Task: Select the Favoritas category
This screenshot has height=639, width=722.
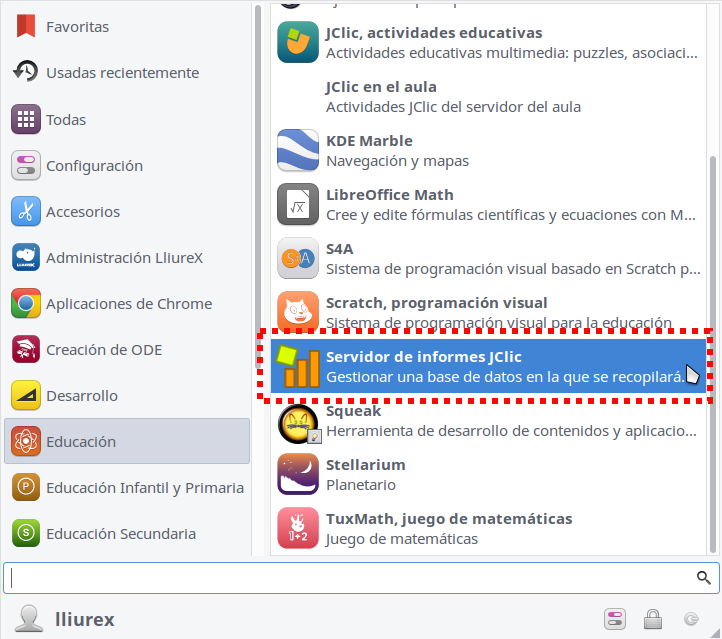Action: pos(77,27)
